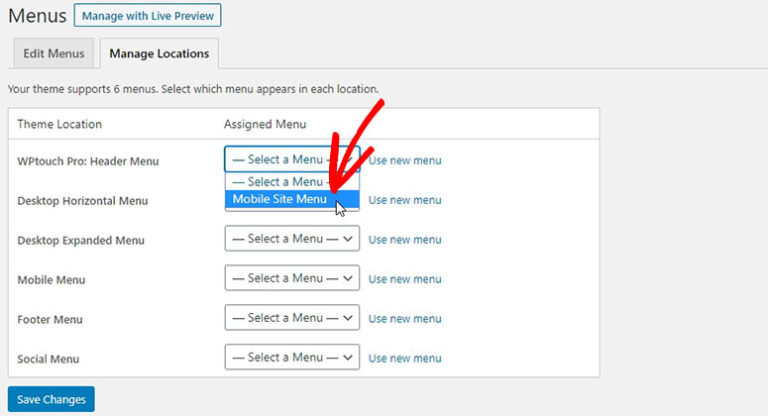Click the Assigned Menu column header
The image size is (768, 416).
[x=265, y=124]
